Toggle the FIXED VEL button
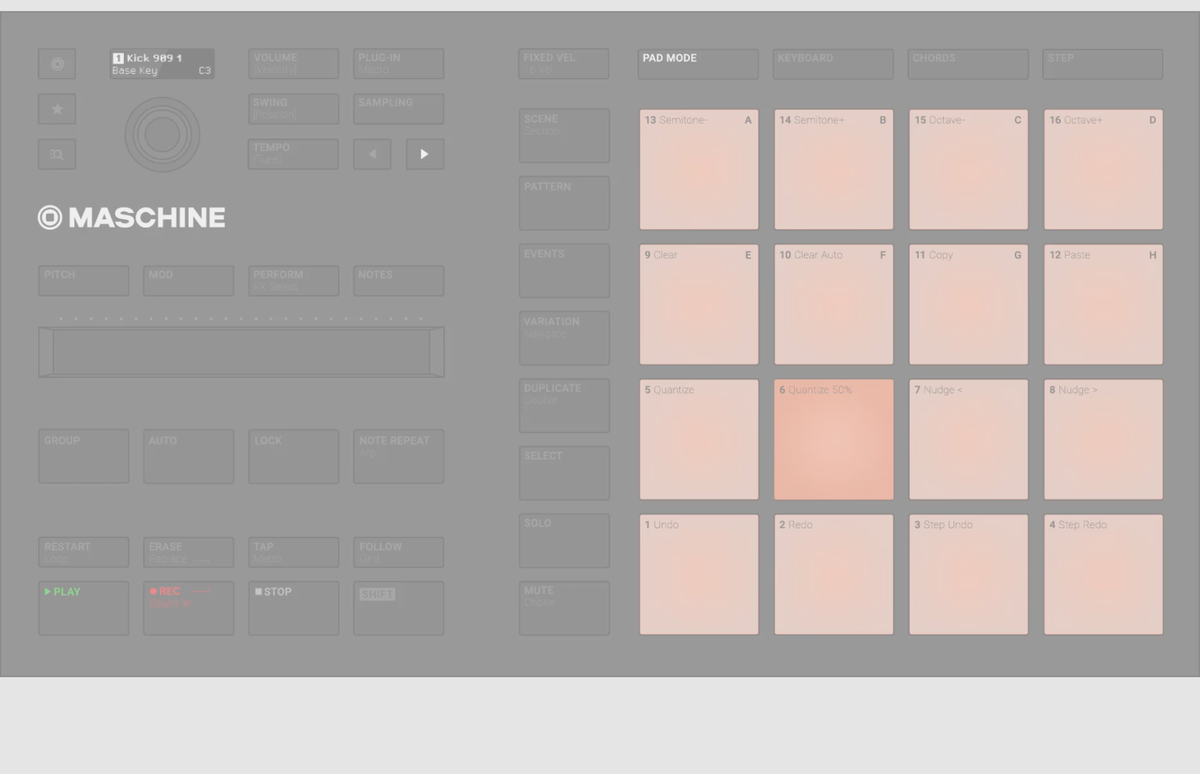This screenshot has width=1200, height=774. tap(564, 64)
